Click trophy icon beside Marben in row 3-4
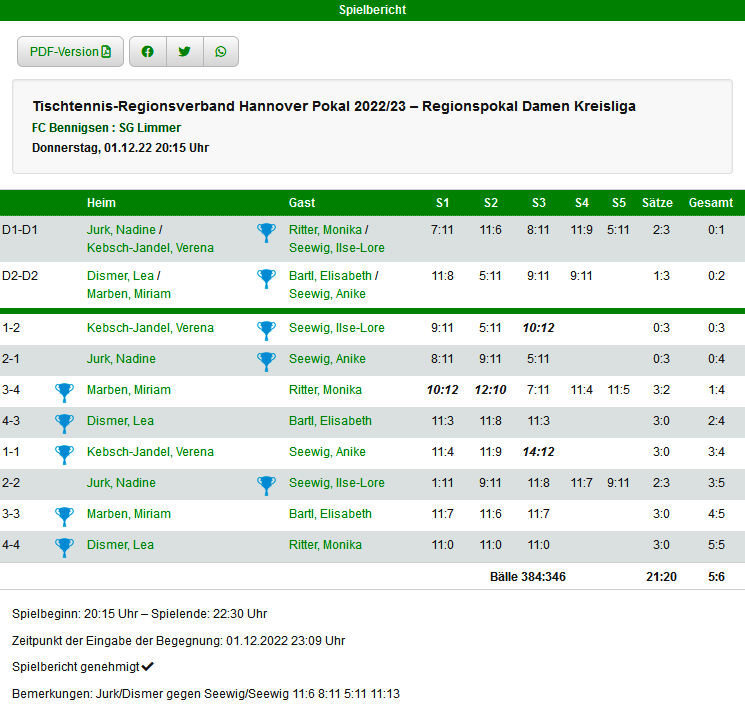Viewport: 745px width, 704px height. [x=65, y=391]
